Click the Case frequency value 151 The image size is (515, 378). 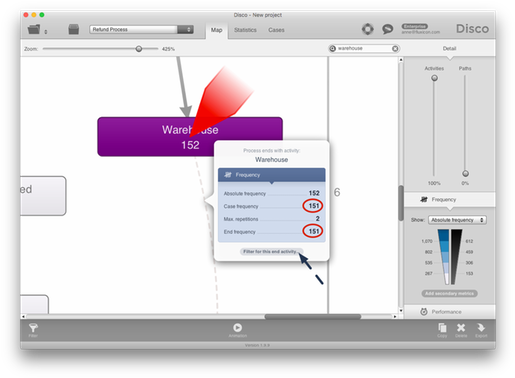pyautogui.click(x=313, y=206)
